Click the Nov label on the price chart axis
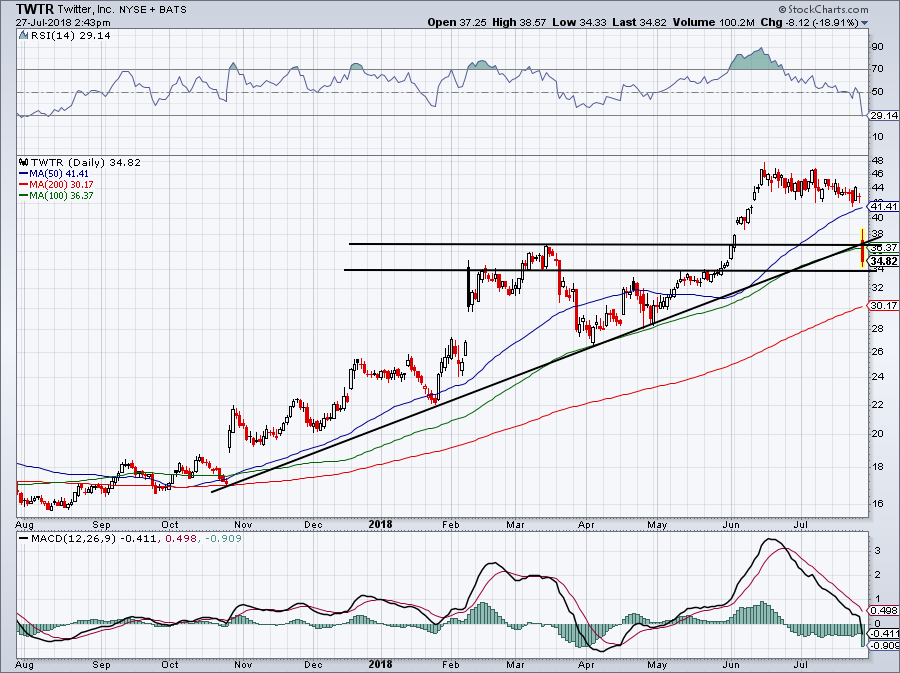This screenshot has height=673, width=900. pos(243,525)
